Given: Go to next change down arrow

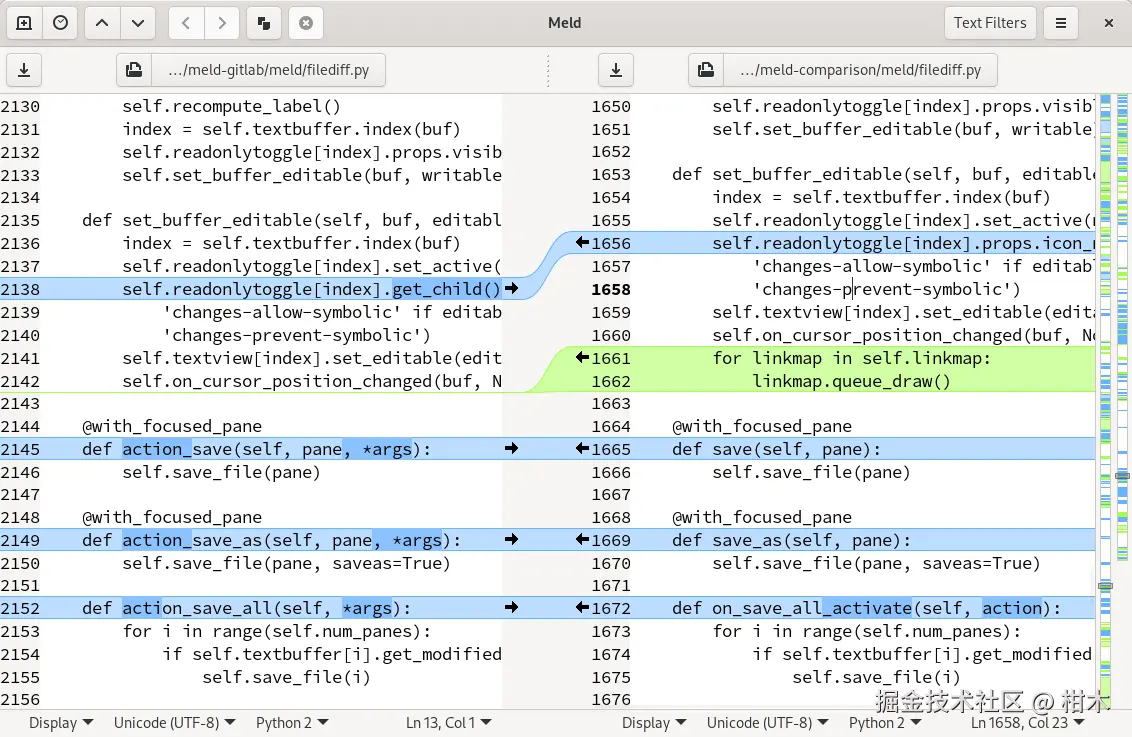Looking at the screenshot, I should pos(138,23).
